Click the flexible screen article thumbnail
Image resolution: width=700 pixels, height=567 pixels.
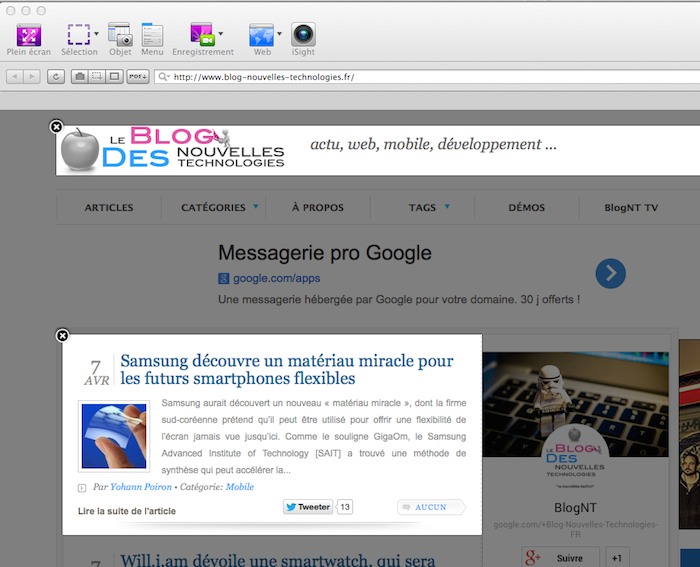114,436
